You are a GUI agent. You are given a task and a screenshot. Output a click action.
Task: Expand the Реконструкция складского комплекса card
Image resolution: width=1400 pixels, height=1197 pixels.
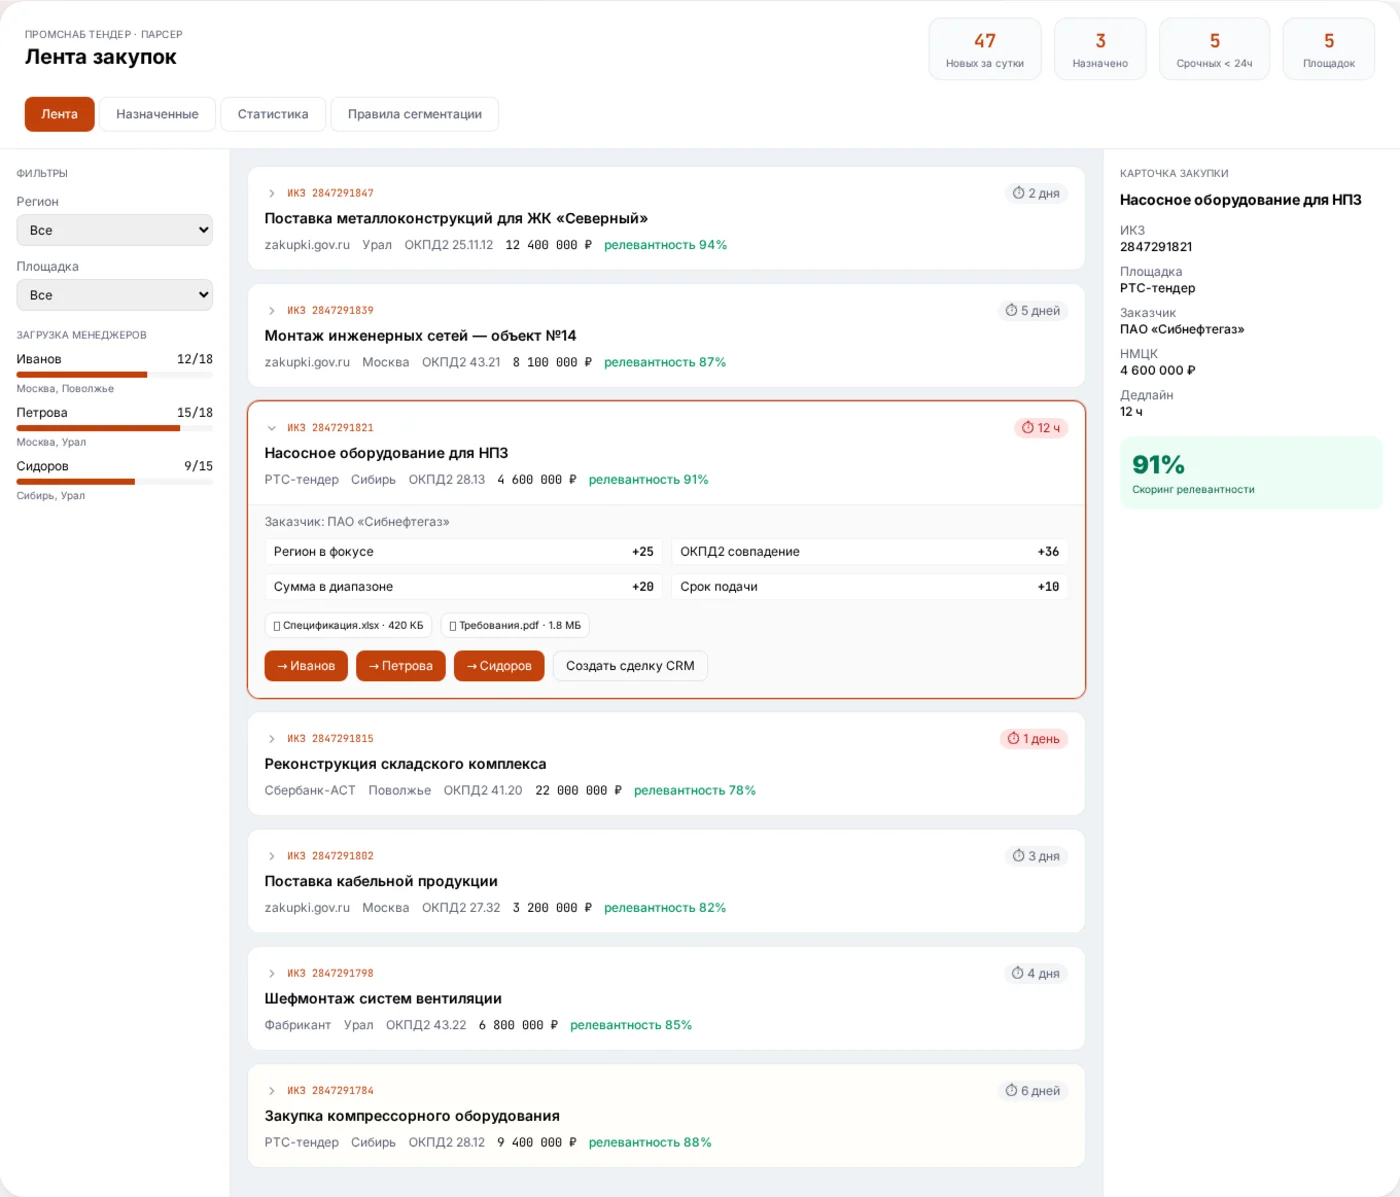271,739
